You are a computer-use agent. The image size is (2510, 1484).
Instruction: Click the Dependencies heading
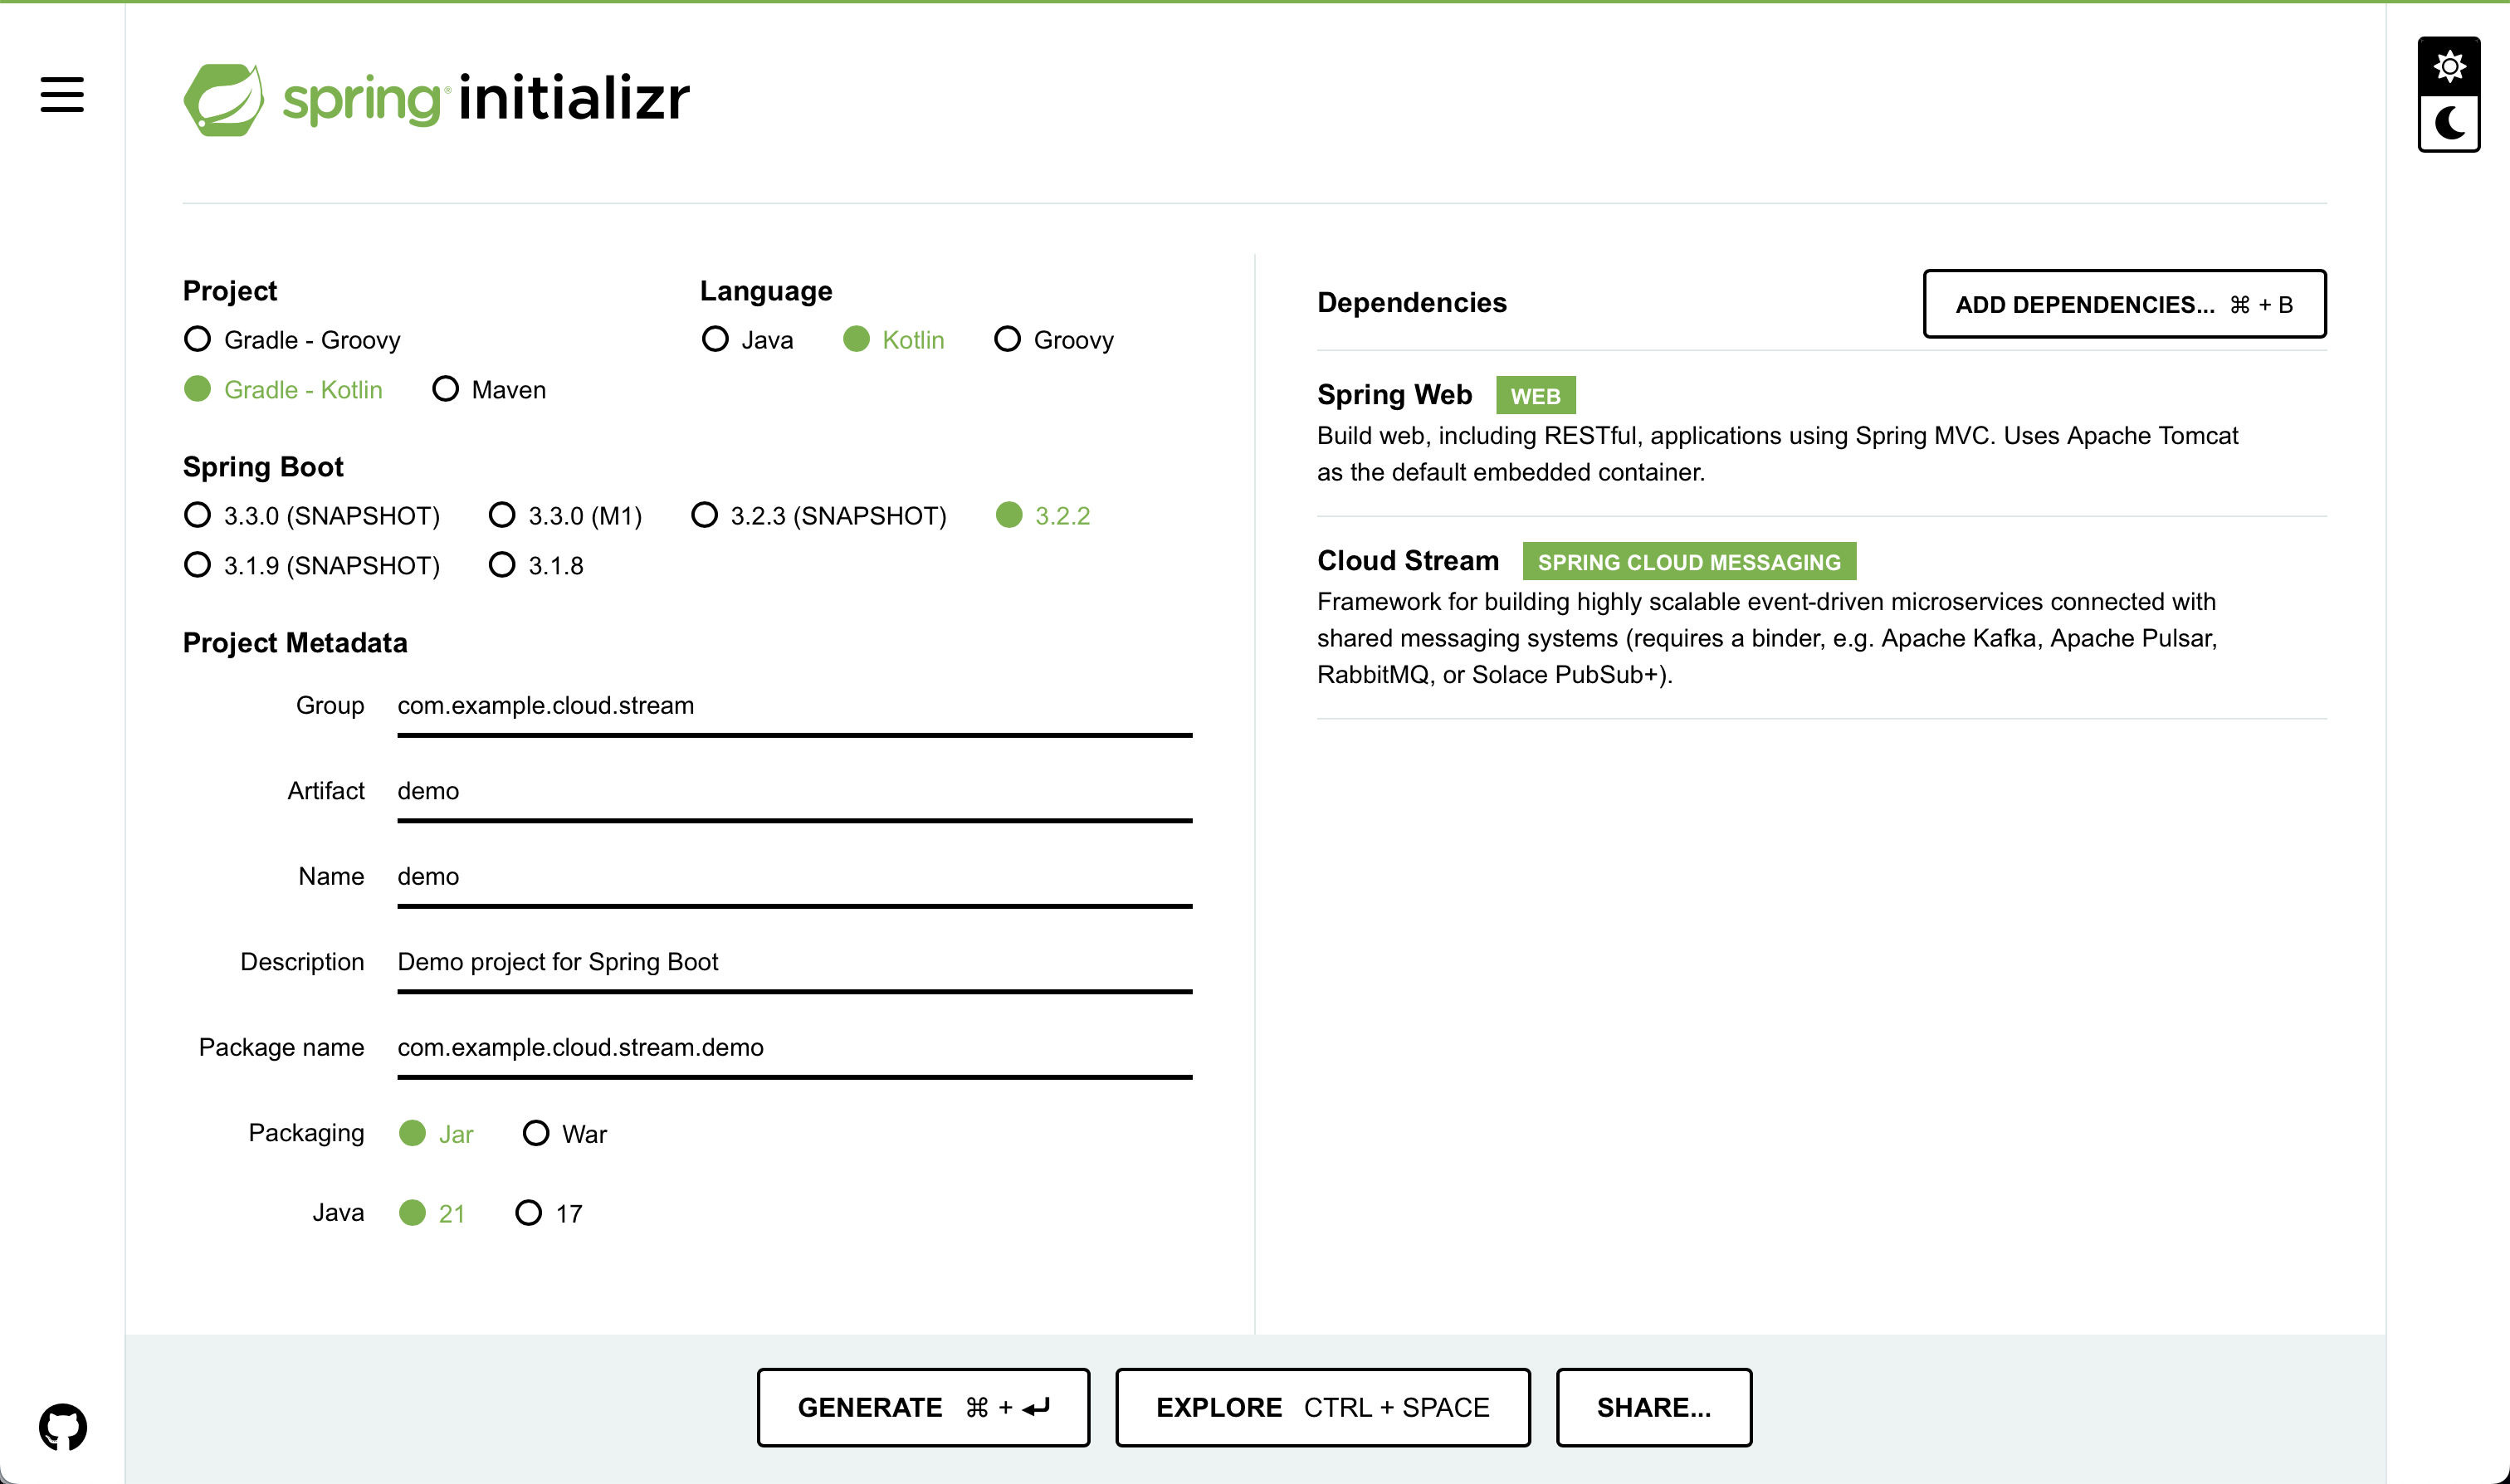(1412, 303)
